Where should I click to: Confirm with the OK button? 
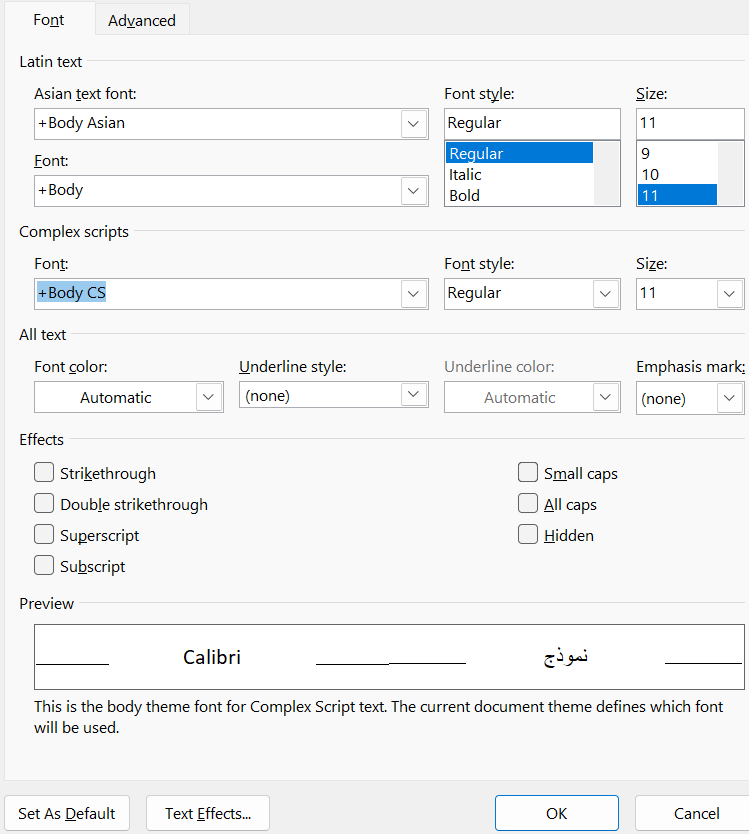[x=557, y=813]
